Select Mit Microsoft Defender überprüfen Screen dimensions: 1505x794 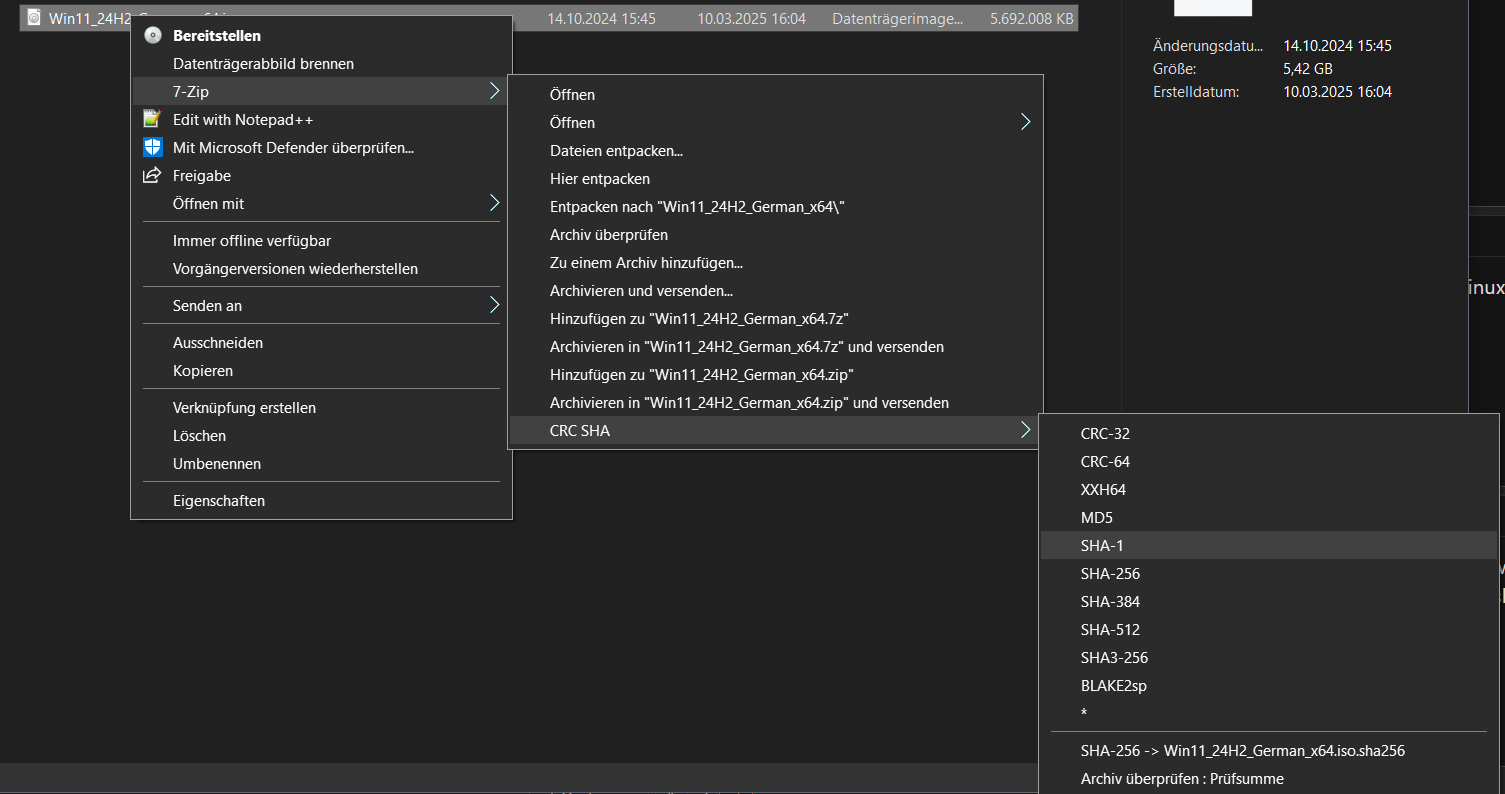coord(321,148)
